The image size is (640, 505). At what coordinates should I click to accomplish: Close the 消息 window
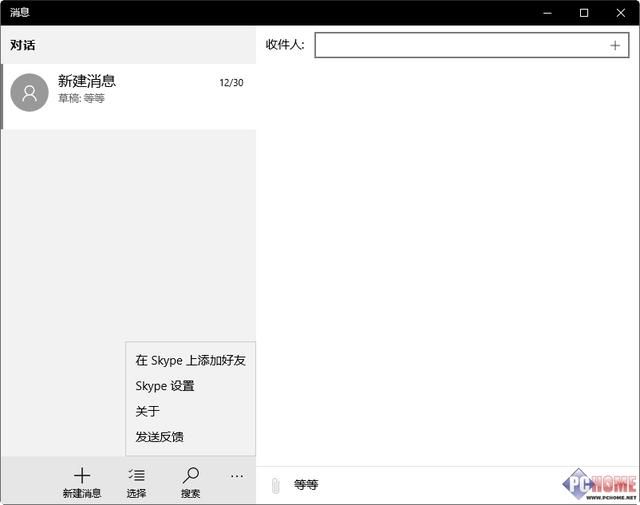[x=621, y=13]
